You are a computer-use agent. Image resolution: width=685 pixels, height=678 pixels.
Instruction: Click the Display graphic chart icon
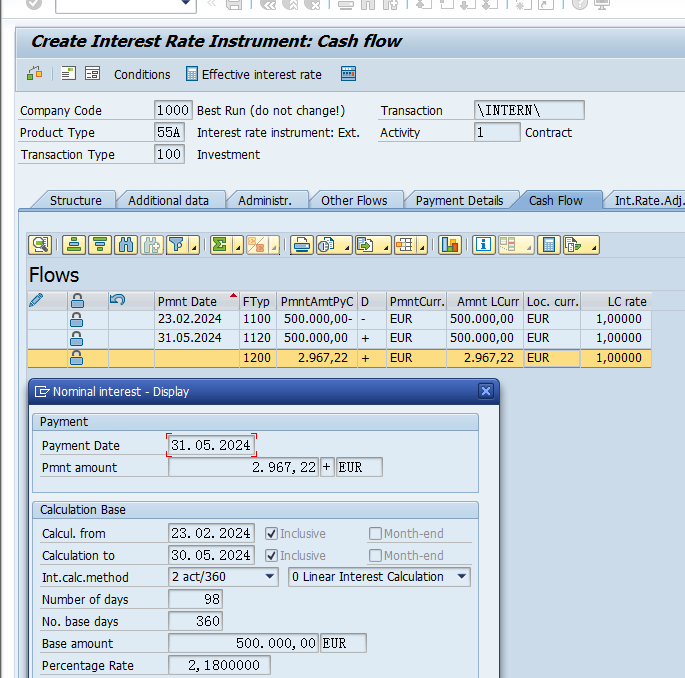[x=449, y=244]
